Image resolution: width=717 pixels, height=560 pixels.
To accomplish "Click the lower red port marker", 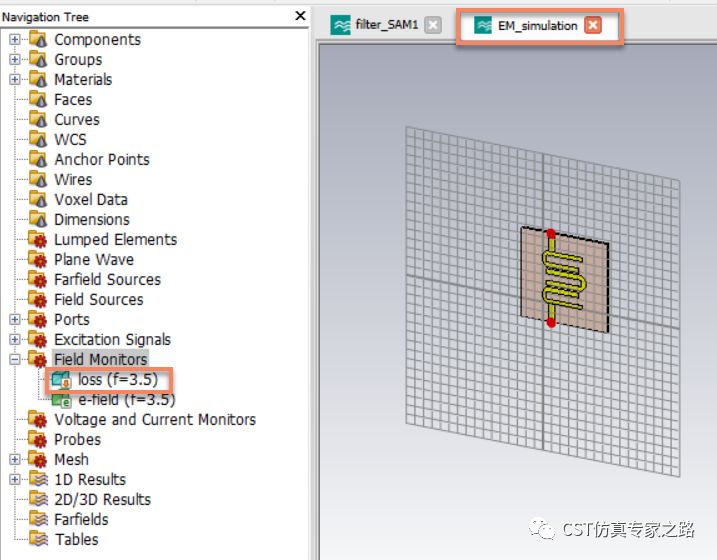I will (551, 323).
